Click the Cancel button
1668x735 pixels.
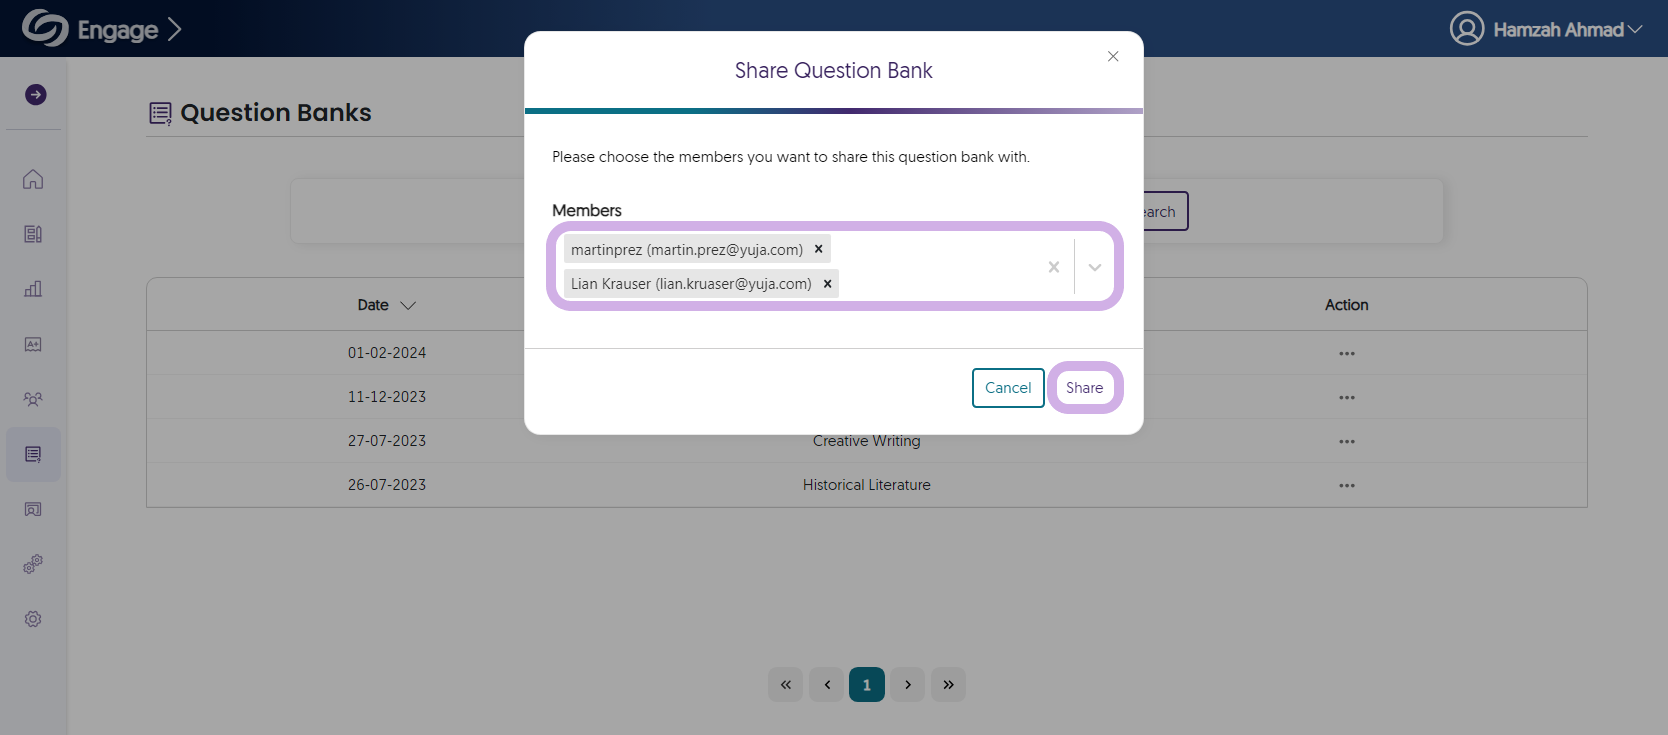pos(1008,388)
